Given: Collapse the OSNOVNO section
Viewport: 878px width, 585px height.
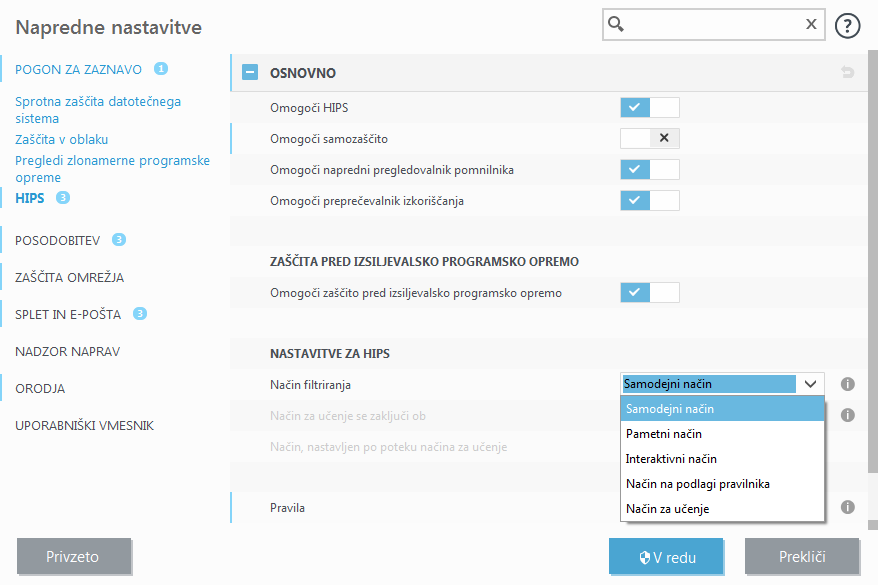Looking at the screenshot, I should pos(250,73).
